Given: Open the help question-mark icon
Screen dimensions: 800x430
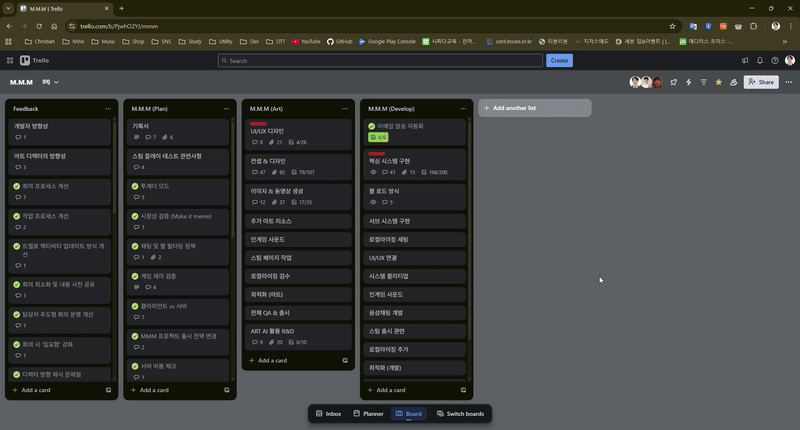Looking at the screenshot, I should [x=774, y=60].
